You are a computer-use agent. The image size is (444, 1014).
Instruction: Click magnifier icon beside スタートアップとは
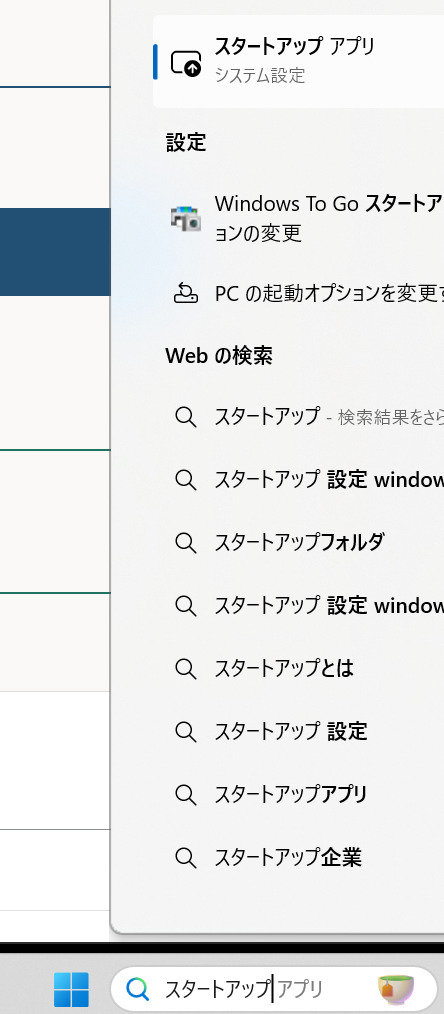tap(186, 669)
